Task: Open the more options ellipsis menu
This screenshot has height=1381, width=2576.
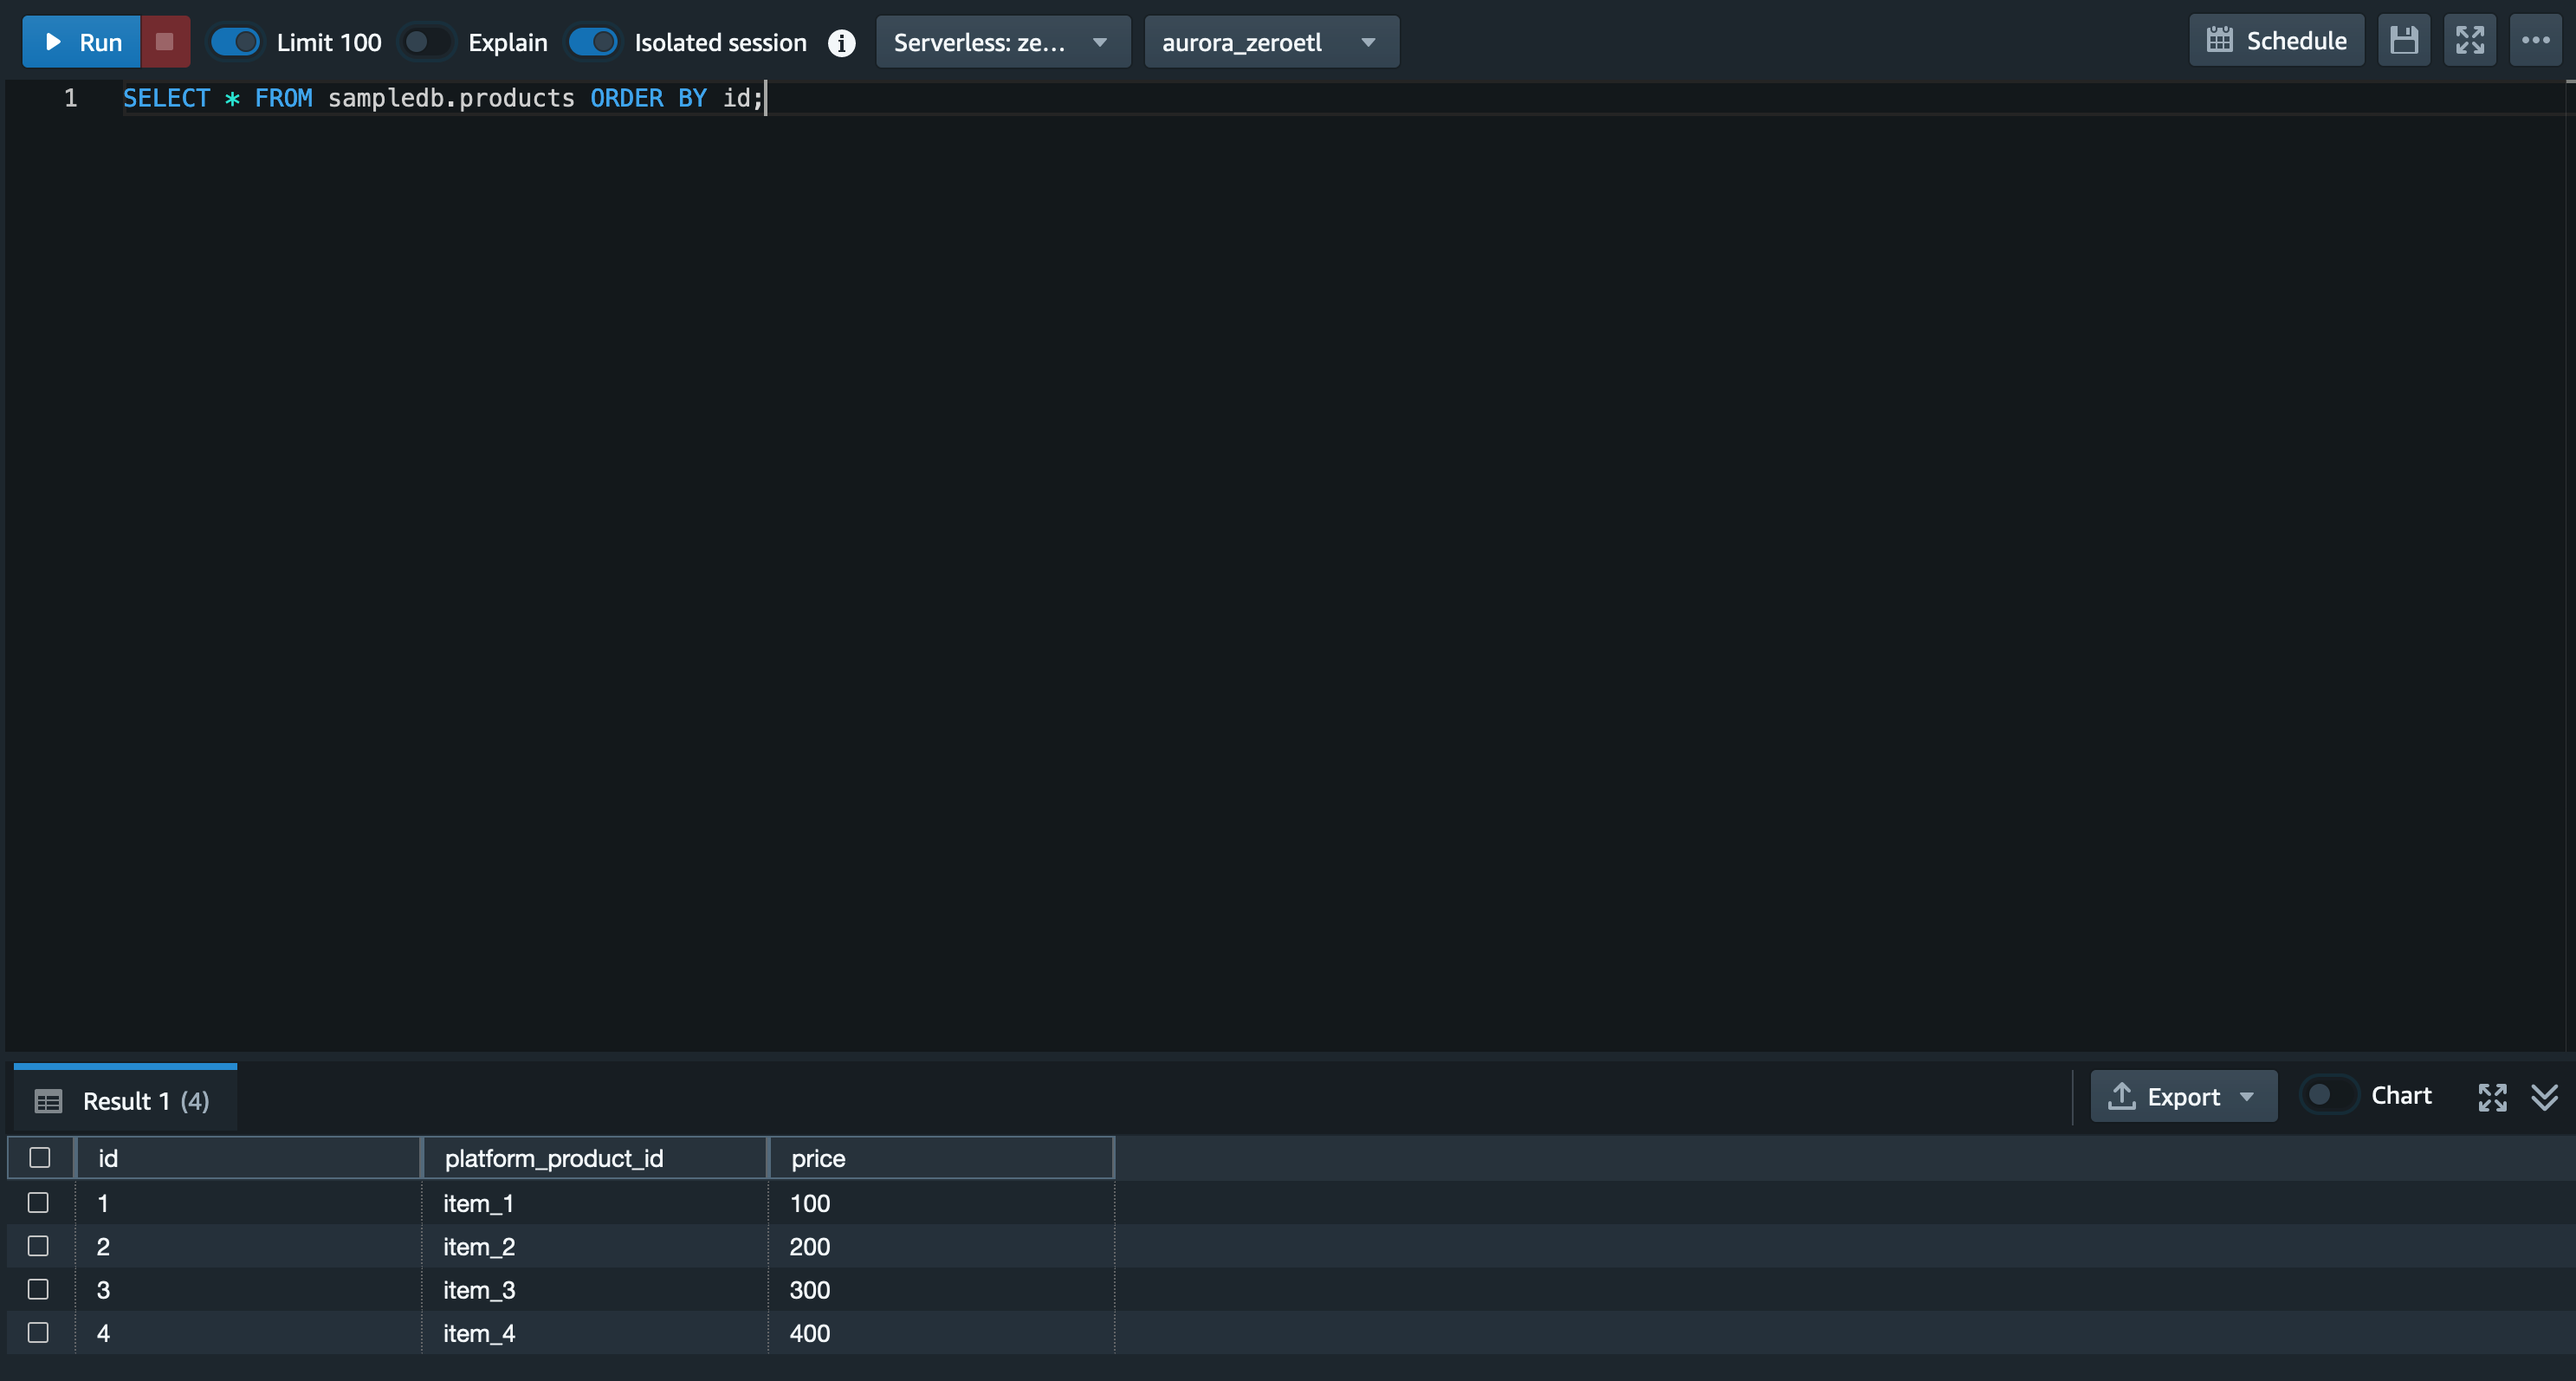Action: [2536, 41]
